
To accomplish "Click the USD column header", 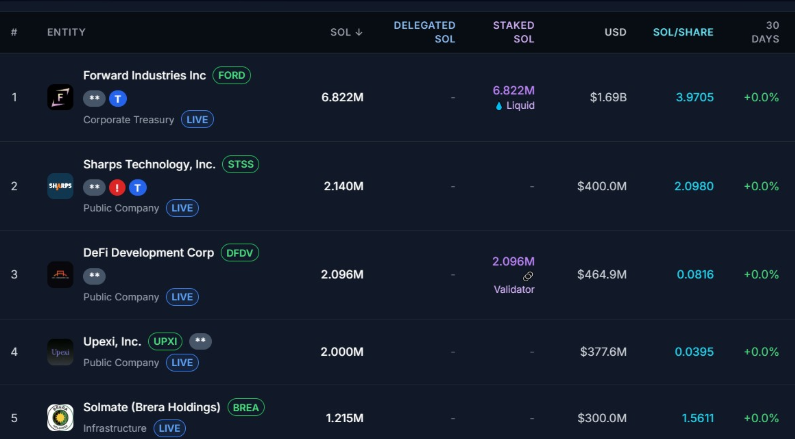I will click(615, 32).
